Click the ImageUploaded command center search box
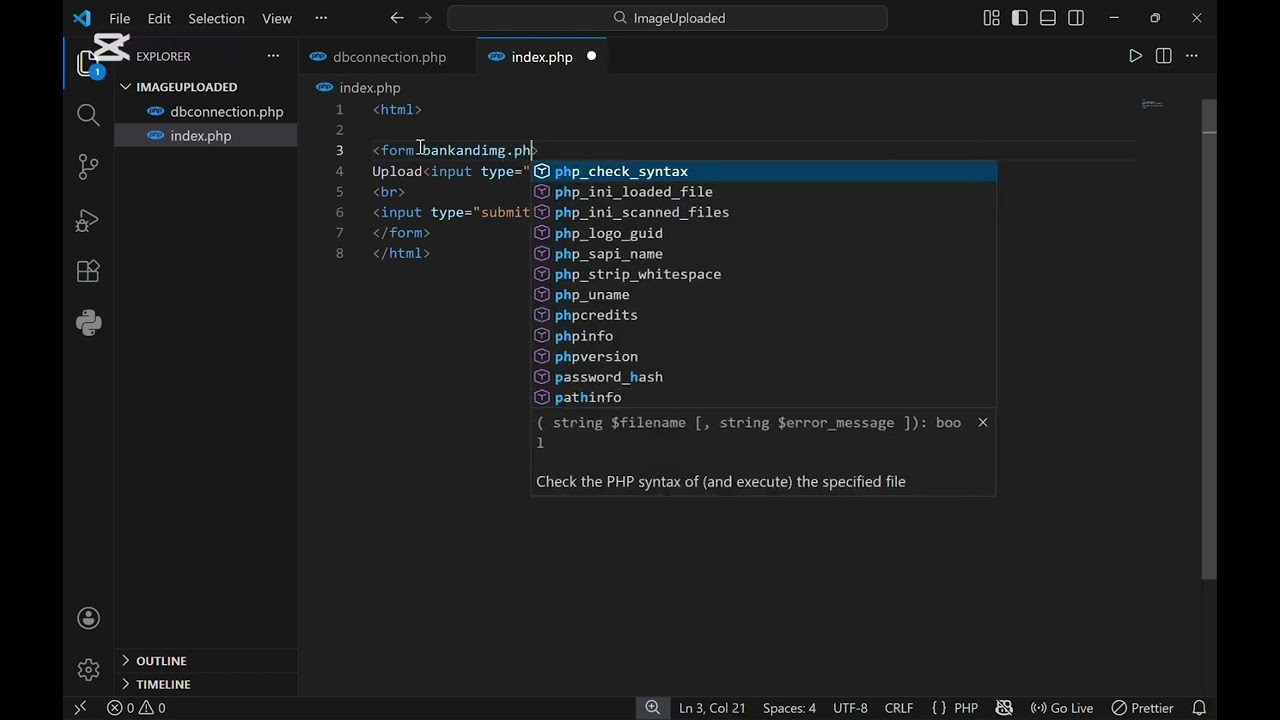 point(668,18)
